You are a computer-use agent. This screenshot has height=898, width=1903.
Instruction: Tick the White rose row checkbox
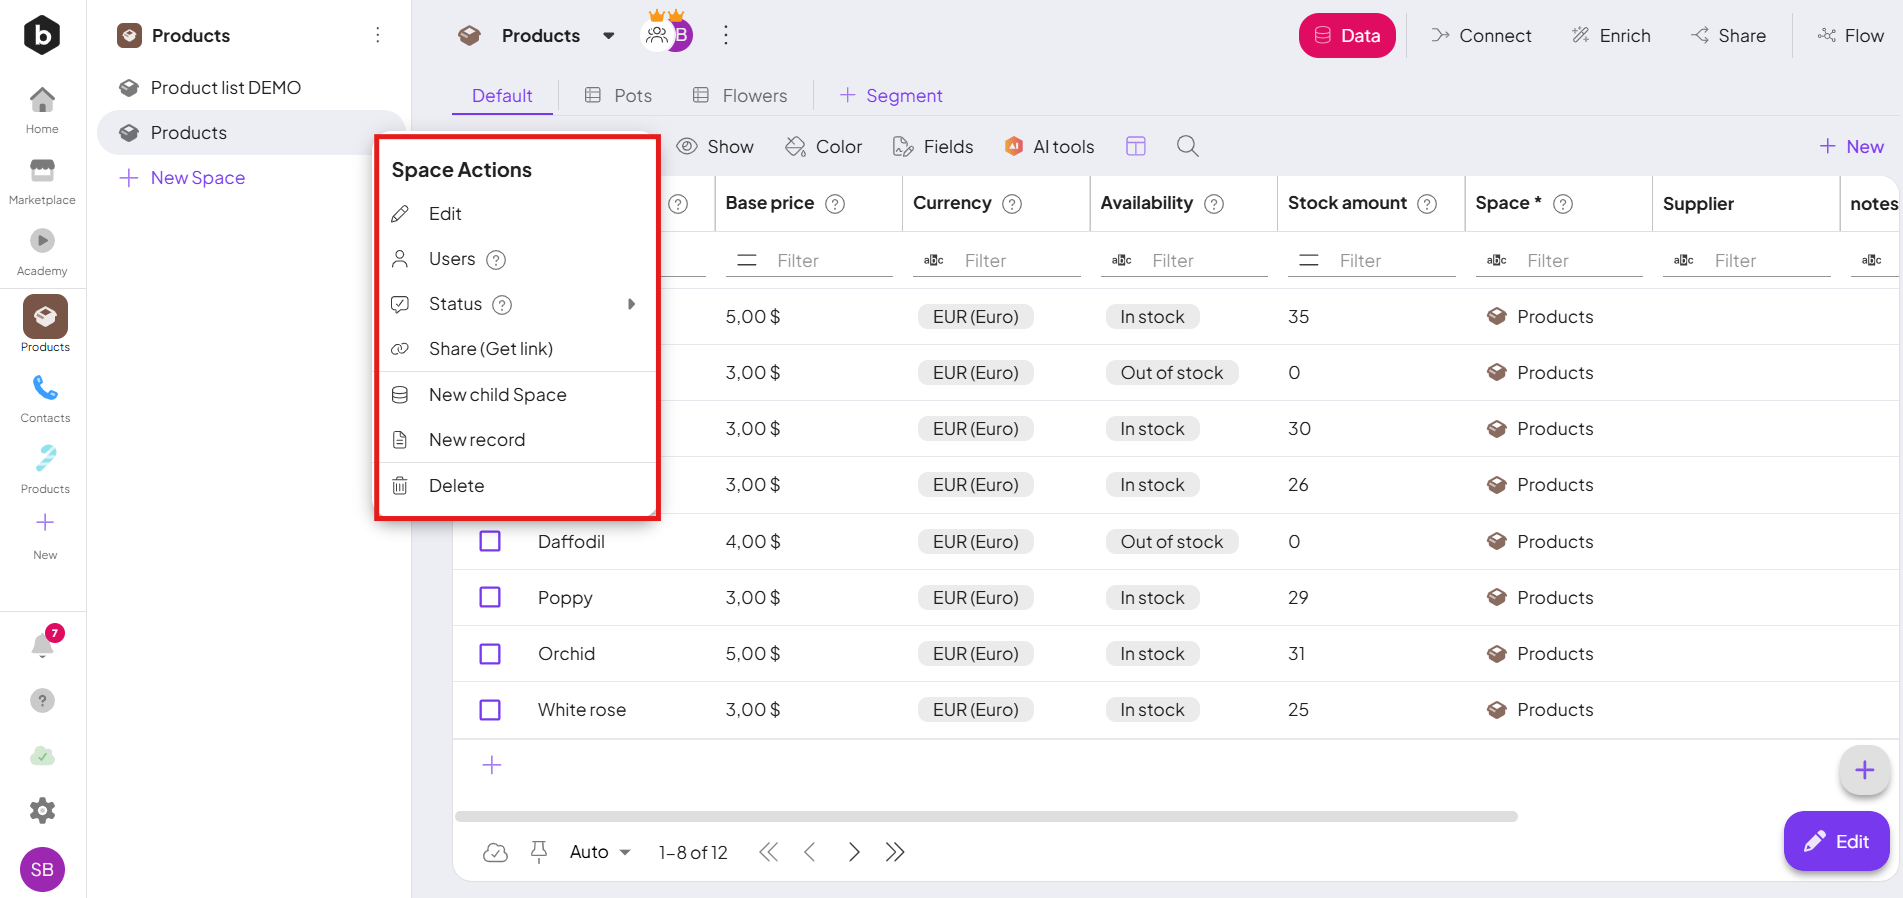click(x=490, y=710)
